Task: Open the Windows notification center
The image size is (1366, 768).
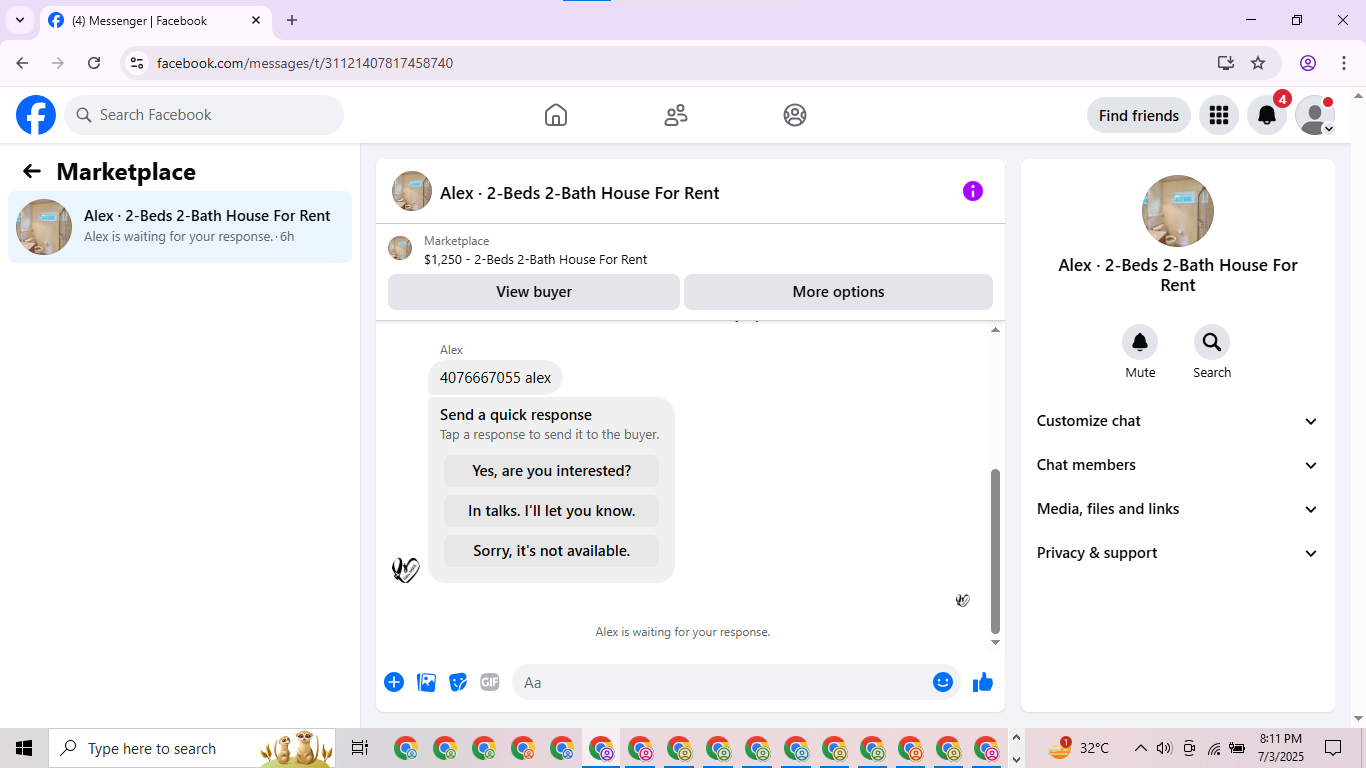Action: [1333, 748]
